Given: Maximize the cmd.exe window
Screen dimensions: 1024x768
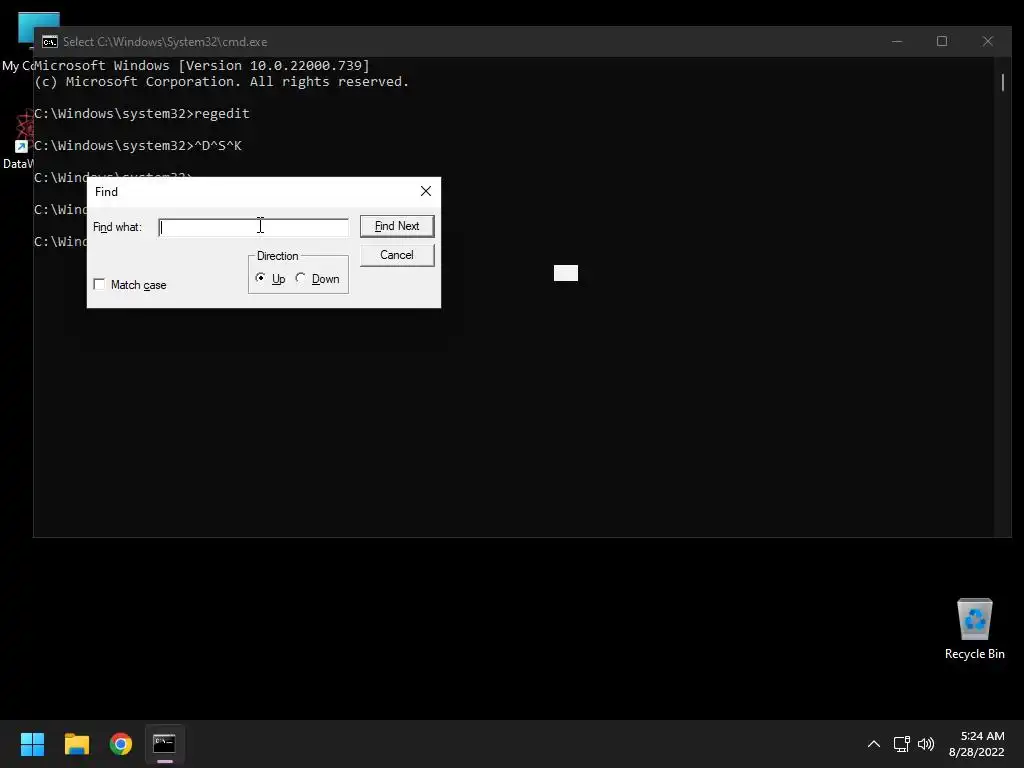Looking at the screenshot, I should [942, 41].
